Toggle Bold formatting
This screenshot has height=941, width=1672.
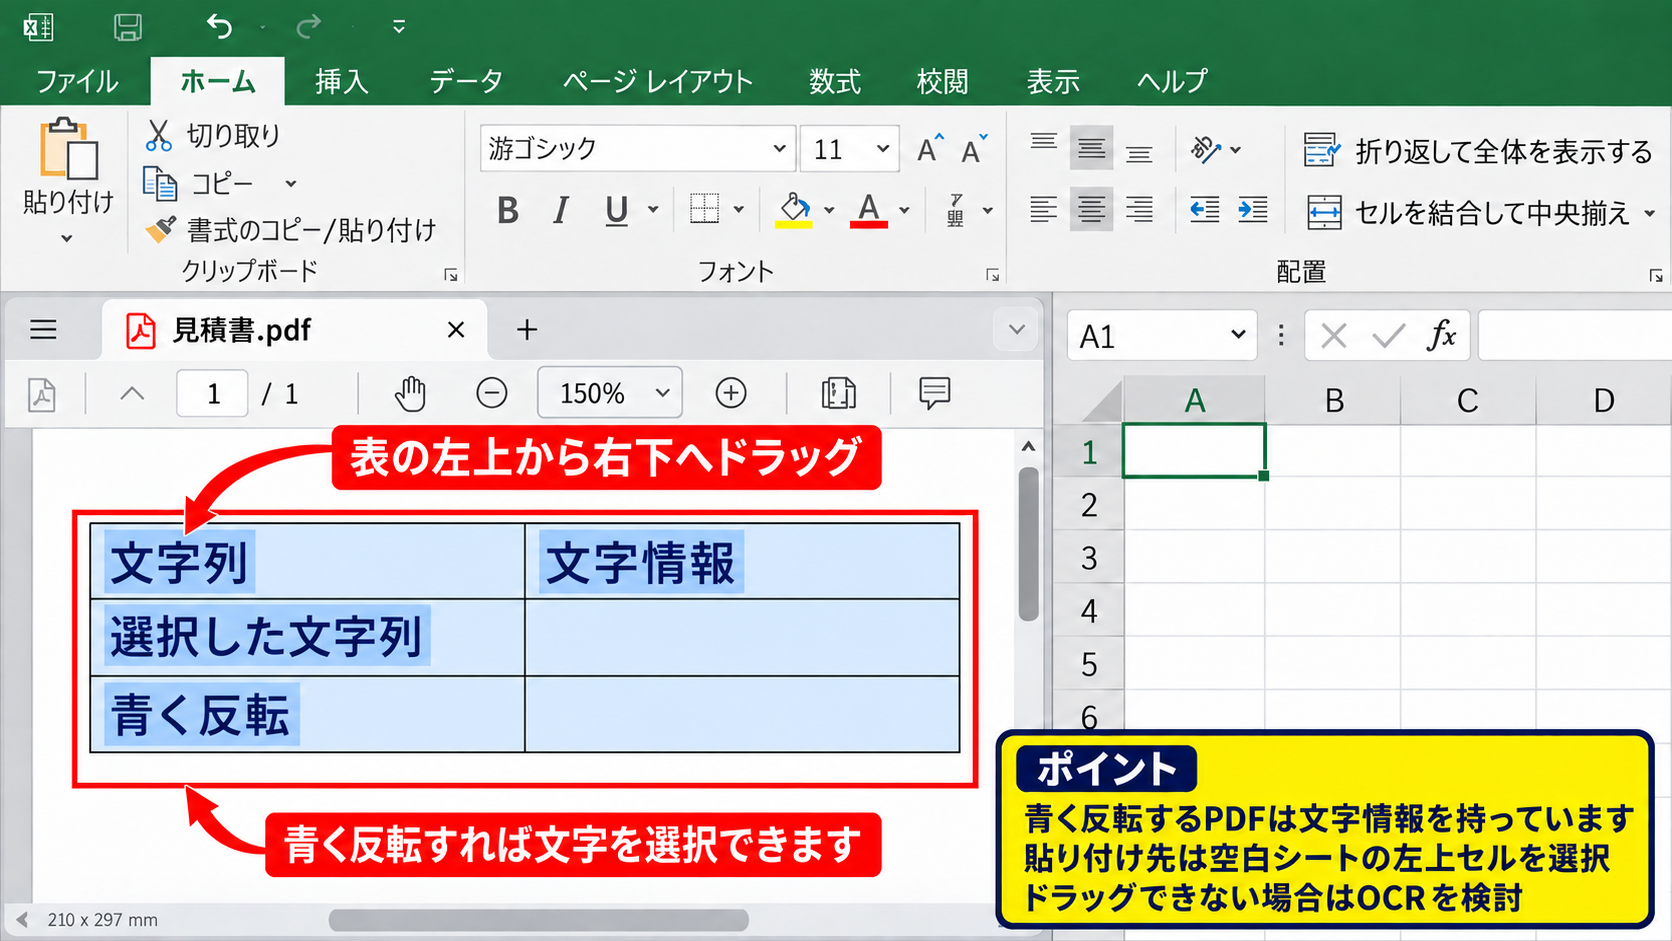point(508,210)
